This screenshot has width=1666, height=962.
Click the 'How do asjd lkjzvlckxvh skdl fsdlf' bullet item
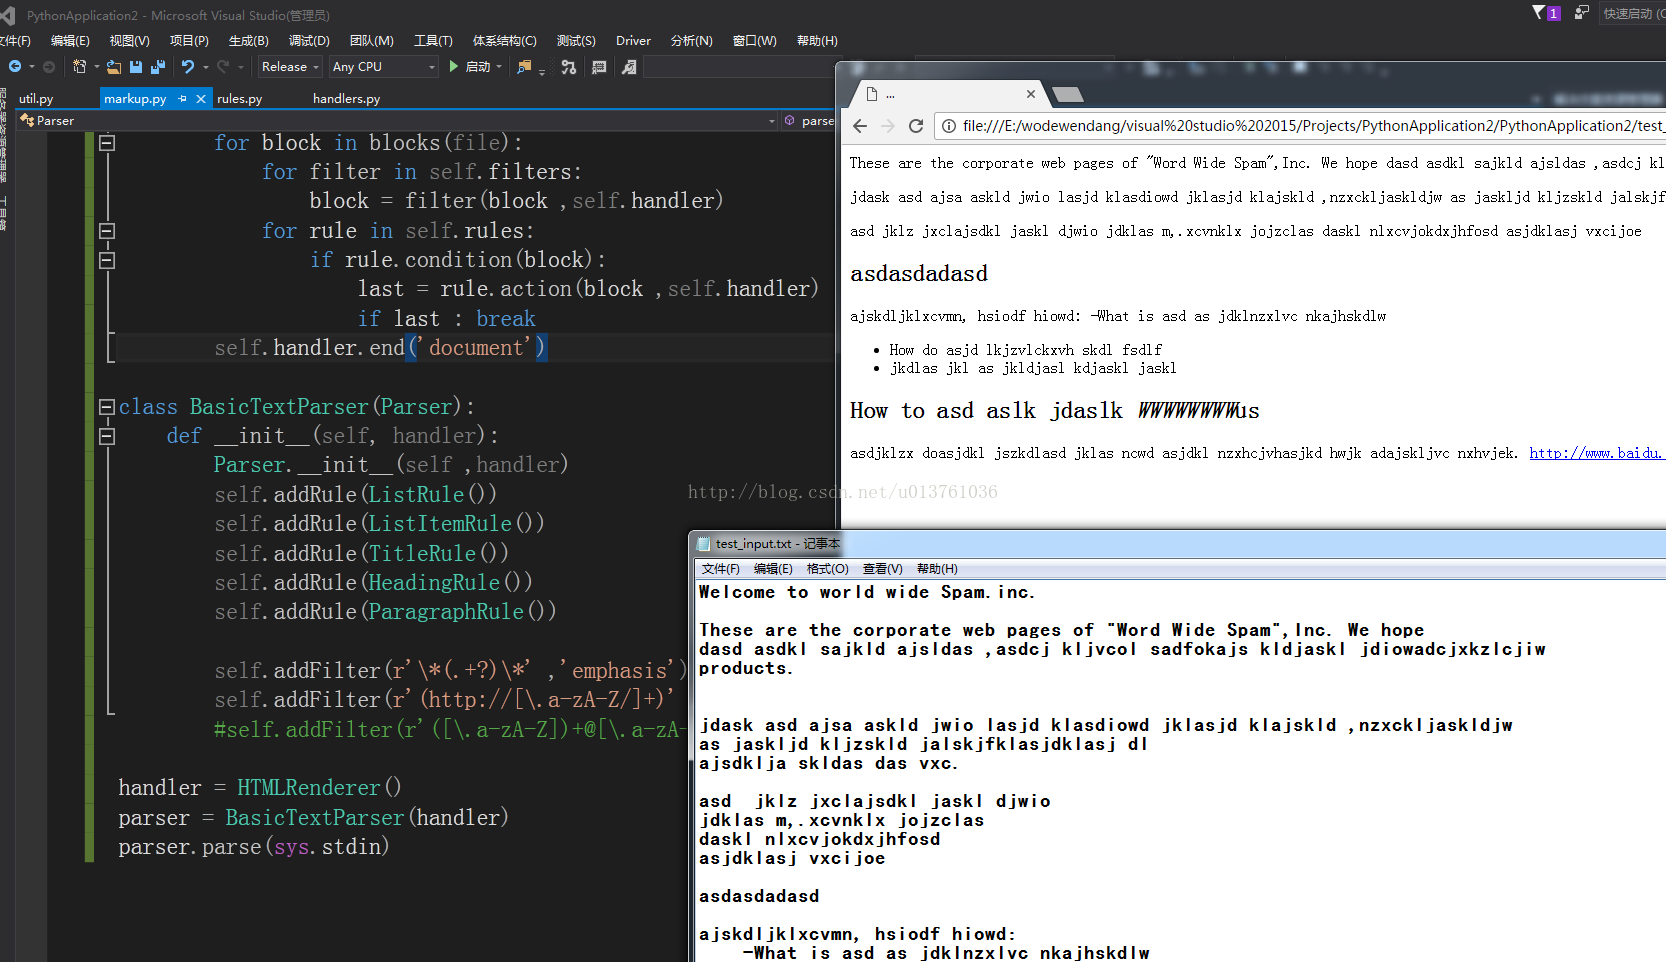pos(1025,350)
